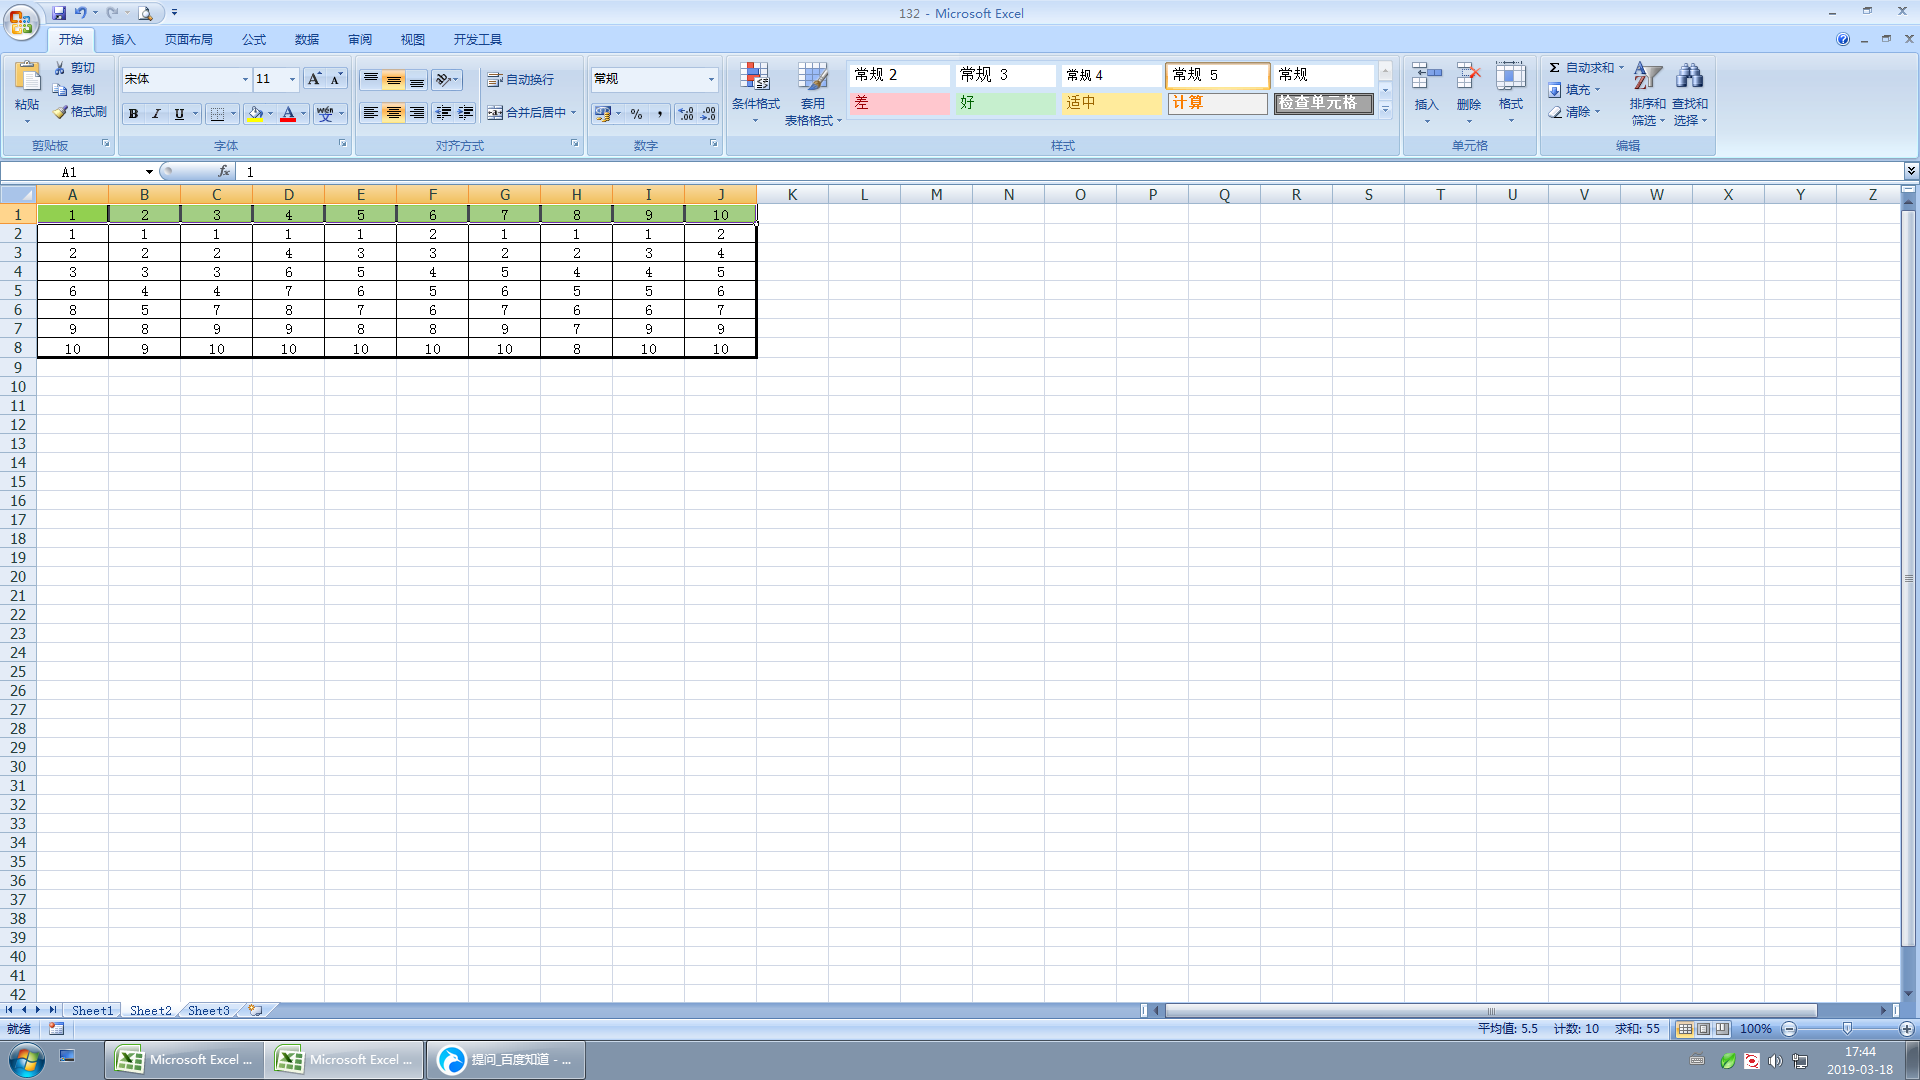Toggle wrap text option
This screenshot has width=1920, height=1080.
[521, 80]
